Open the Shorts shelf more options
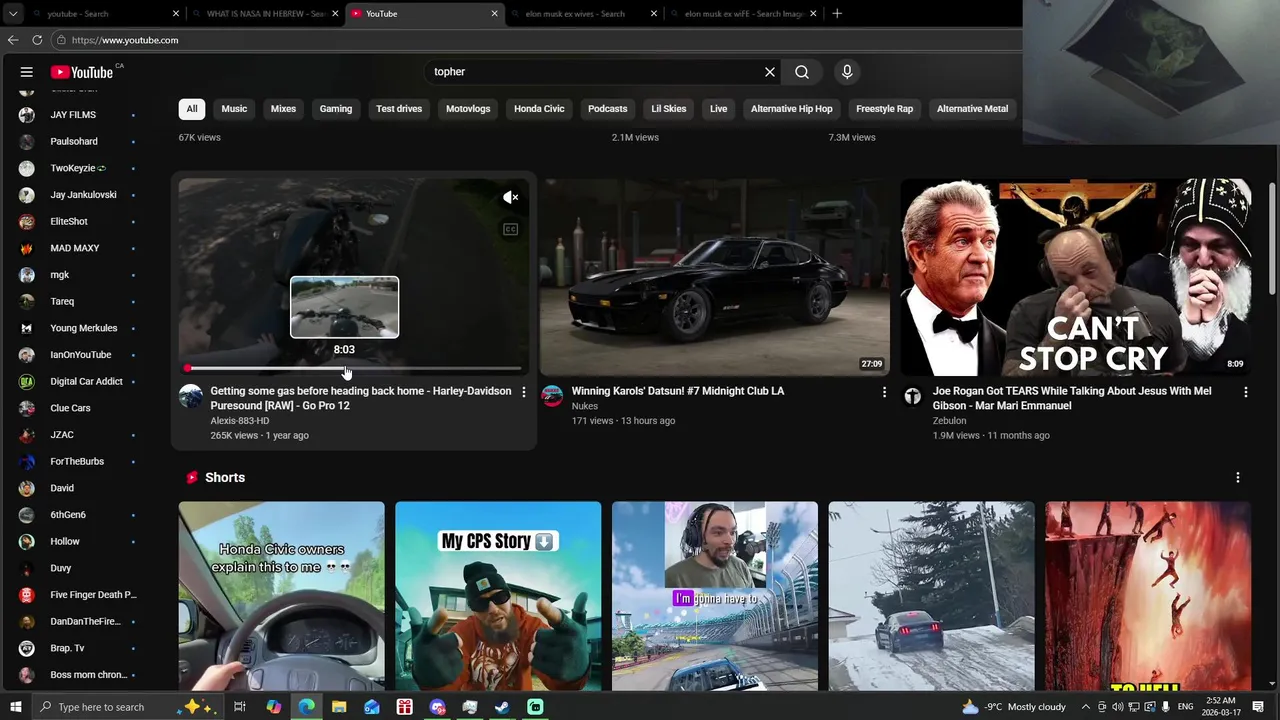 [1238, 478]
